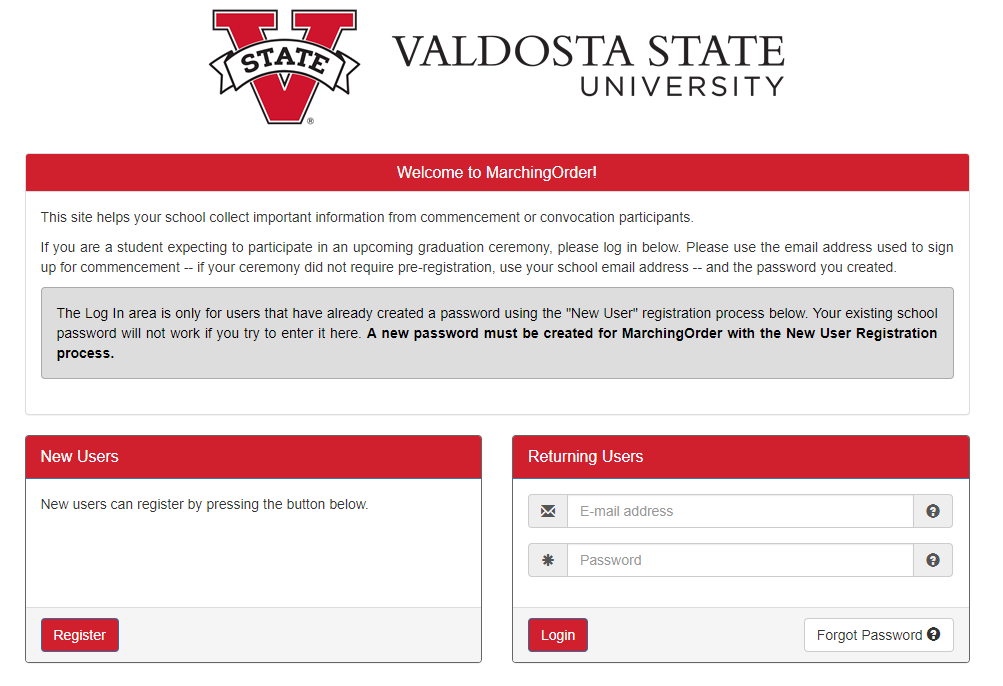
Task: Click the red Welcome to MarchingOrder banner
Action: (497, 172)
